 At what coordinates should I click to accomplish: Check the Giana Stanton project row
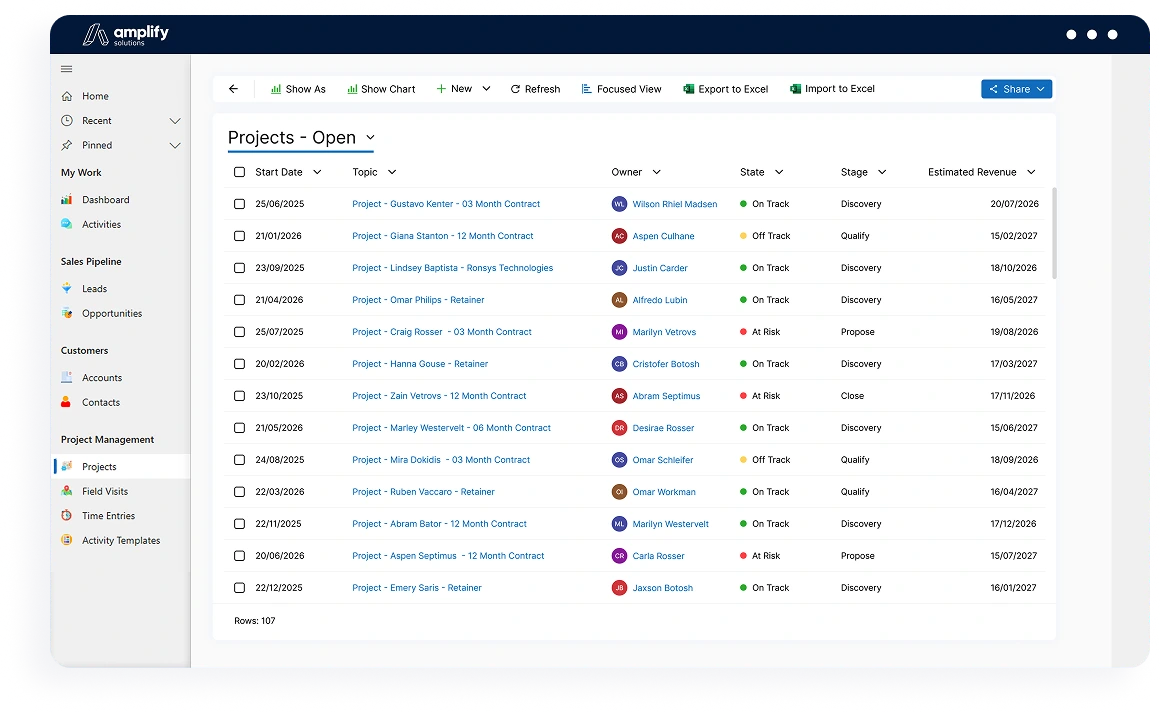[240, 236]
